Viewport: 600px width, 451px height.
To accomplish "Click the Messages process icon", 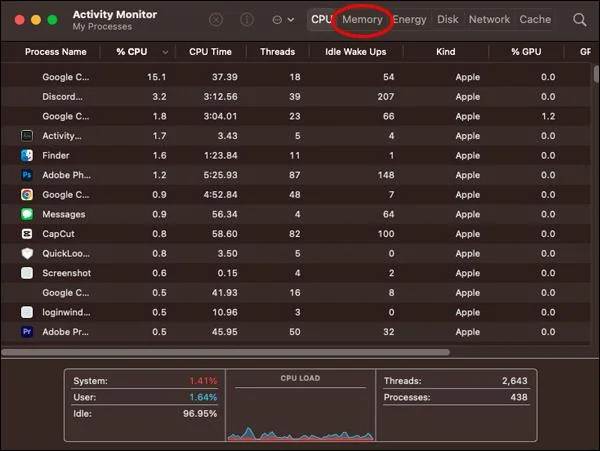I will tap(27, 214).
